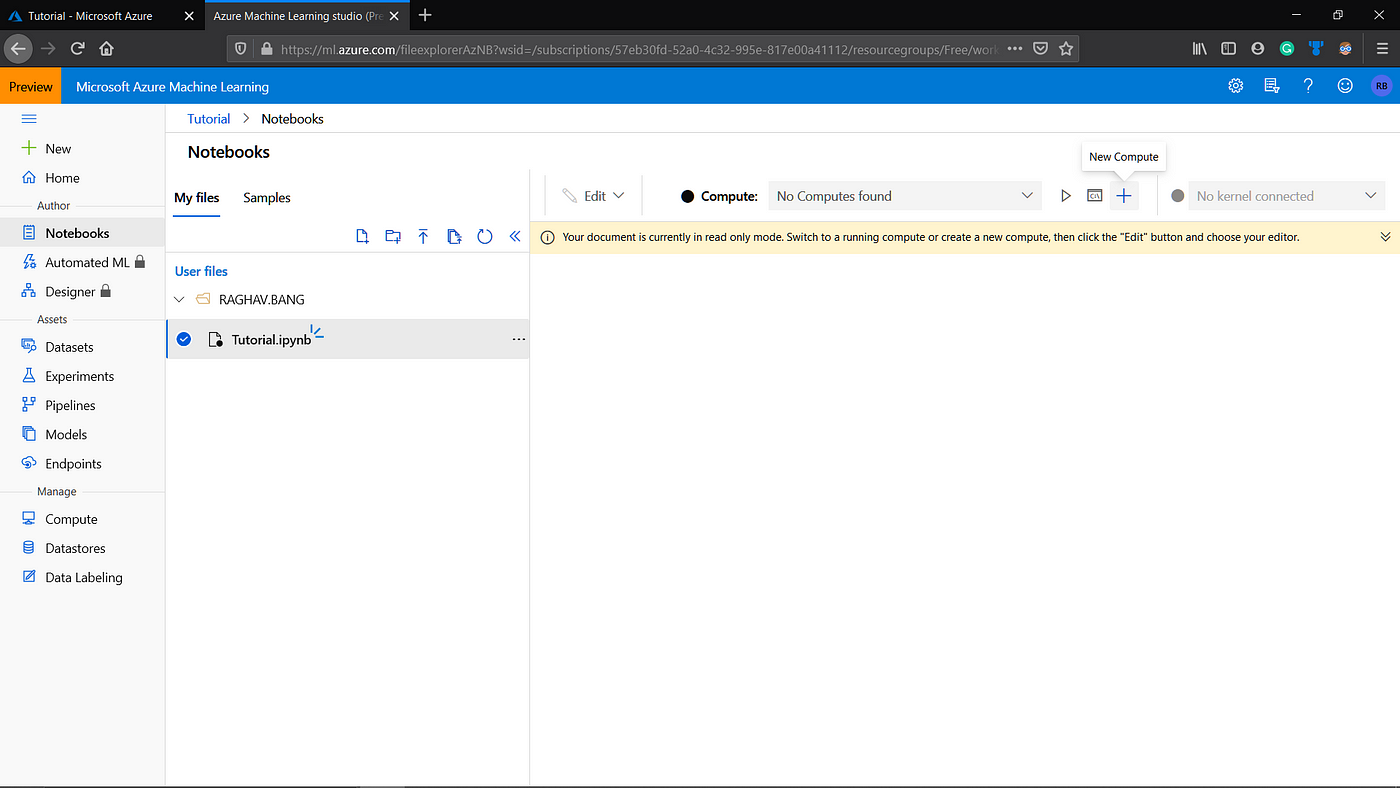Refresh the notebook file list
The image size is (1400, 788).
(485, 236)
